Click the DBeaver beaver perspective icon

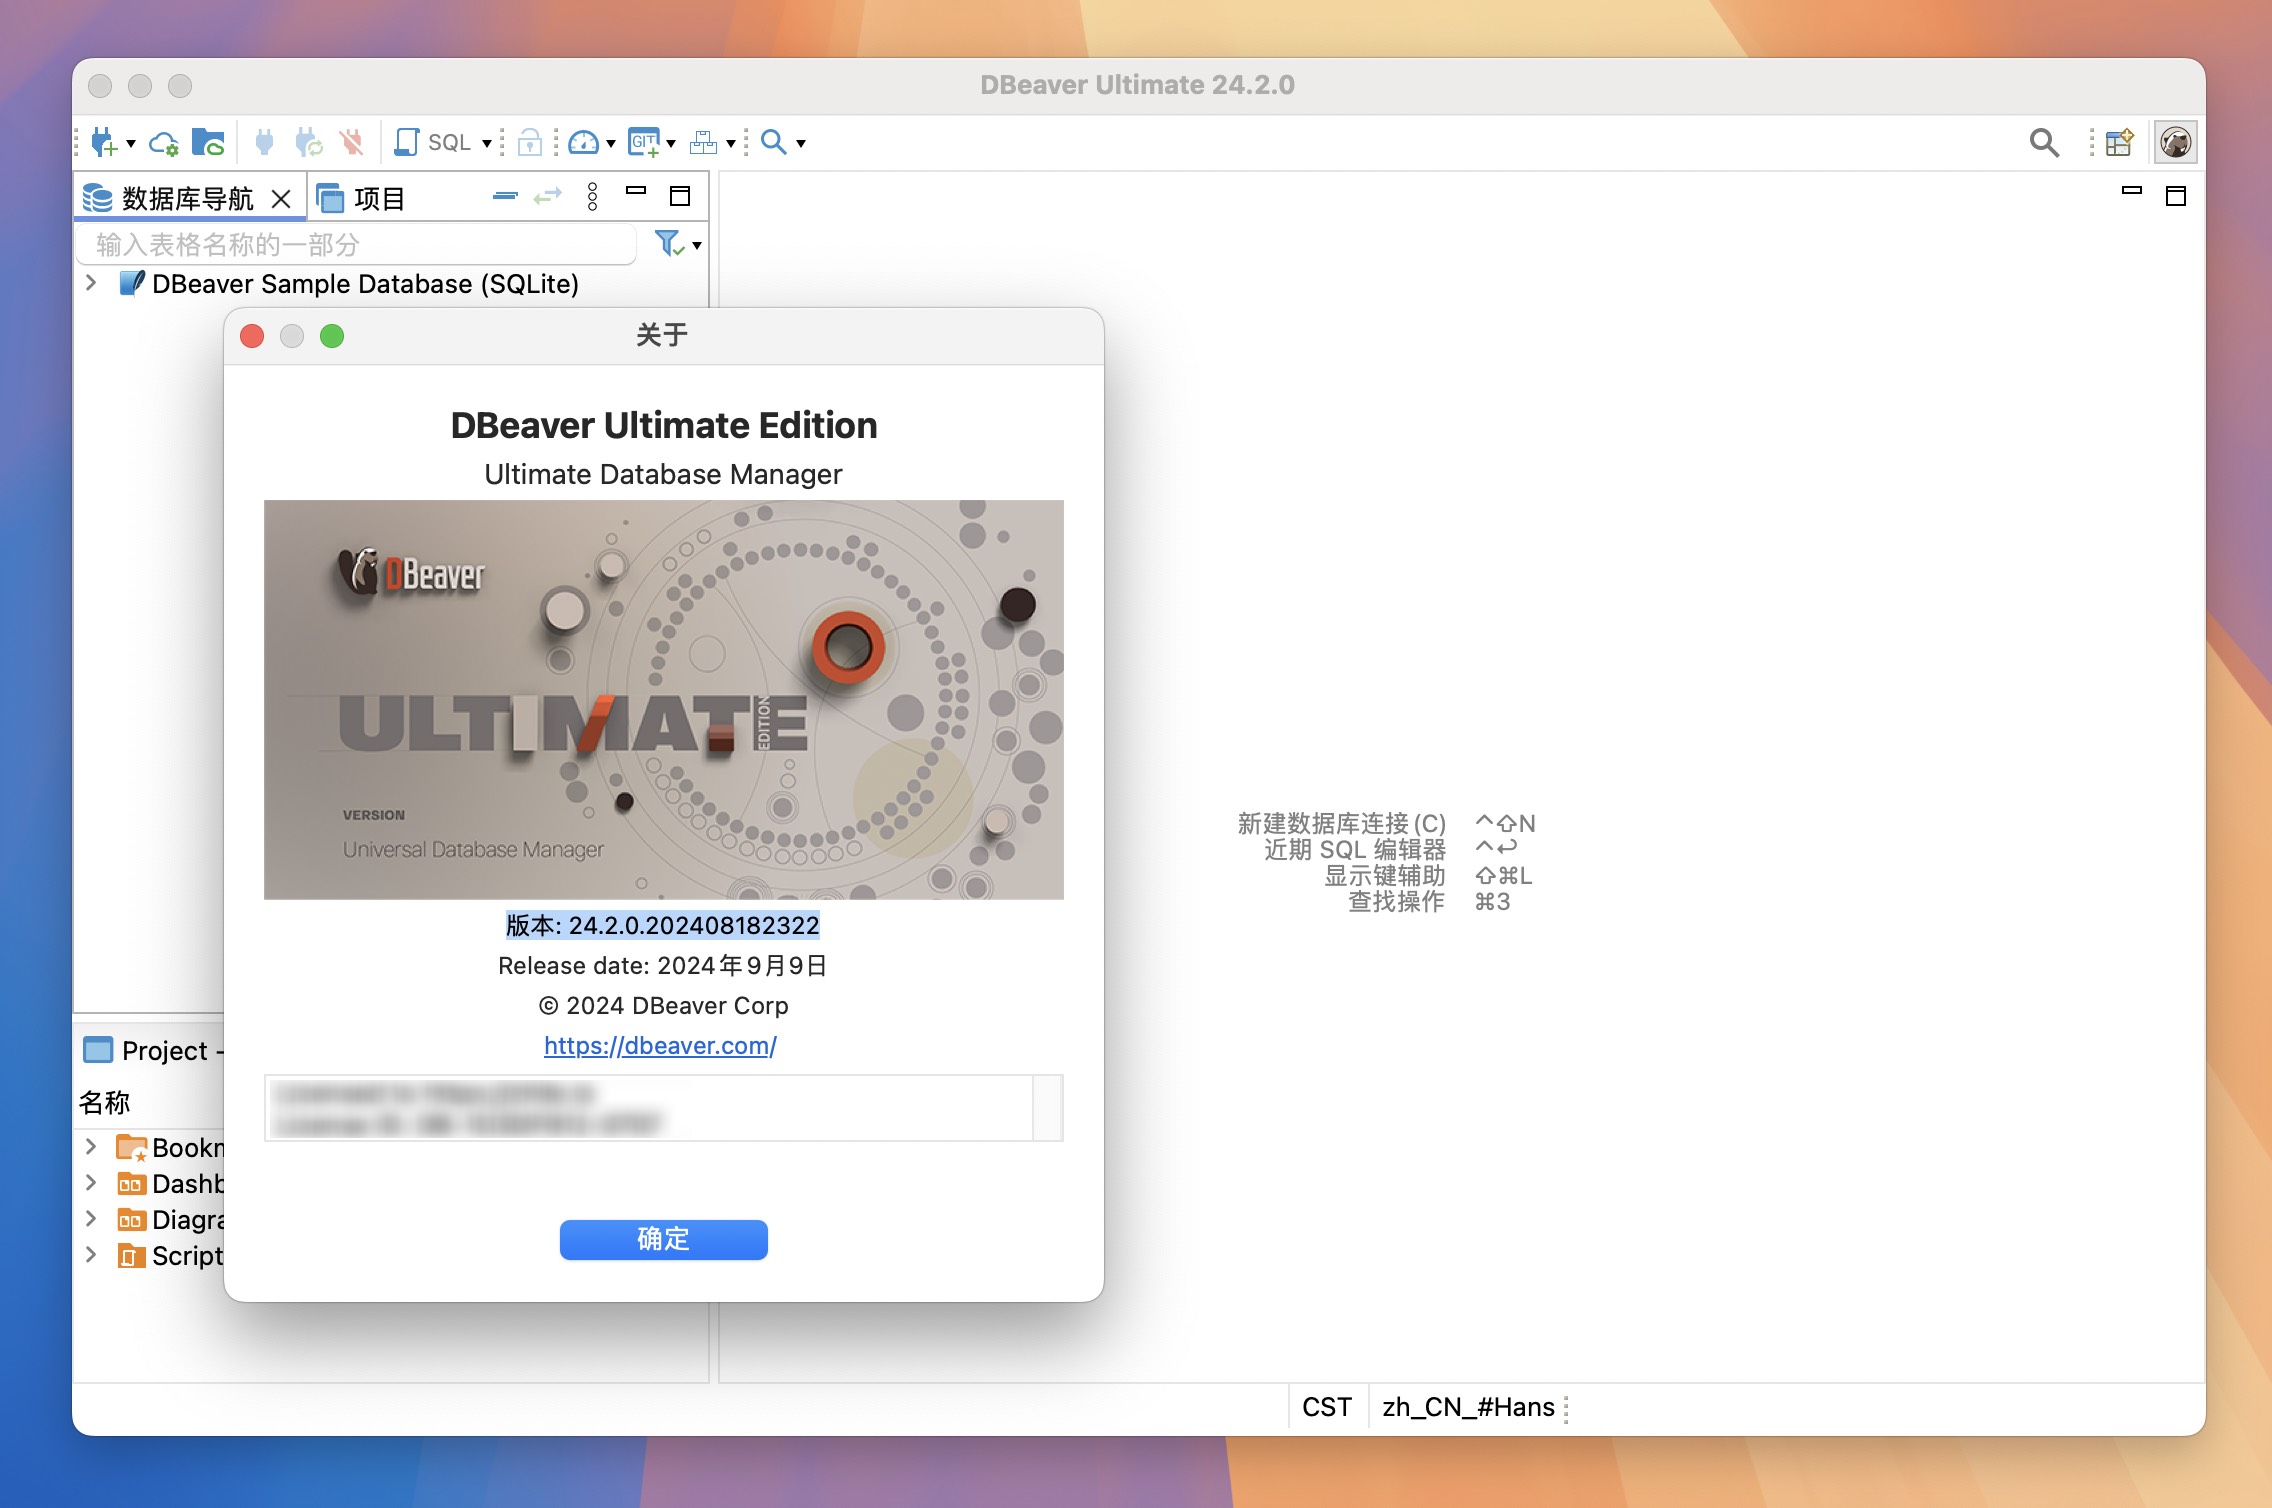pyautogui.click(x=2175, y=143)
